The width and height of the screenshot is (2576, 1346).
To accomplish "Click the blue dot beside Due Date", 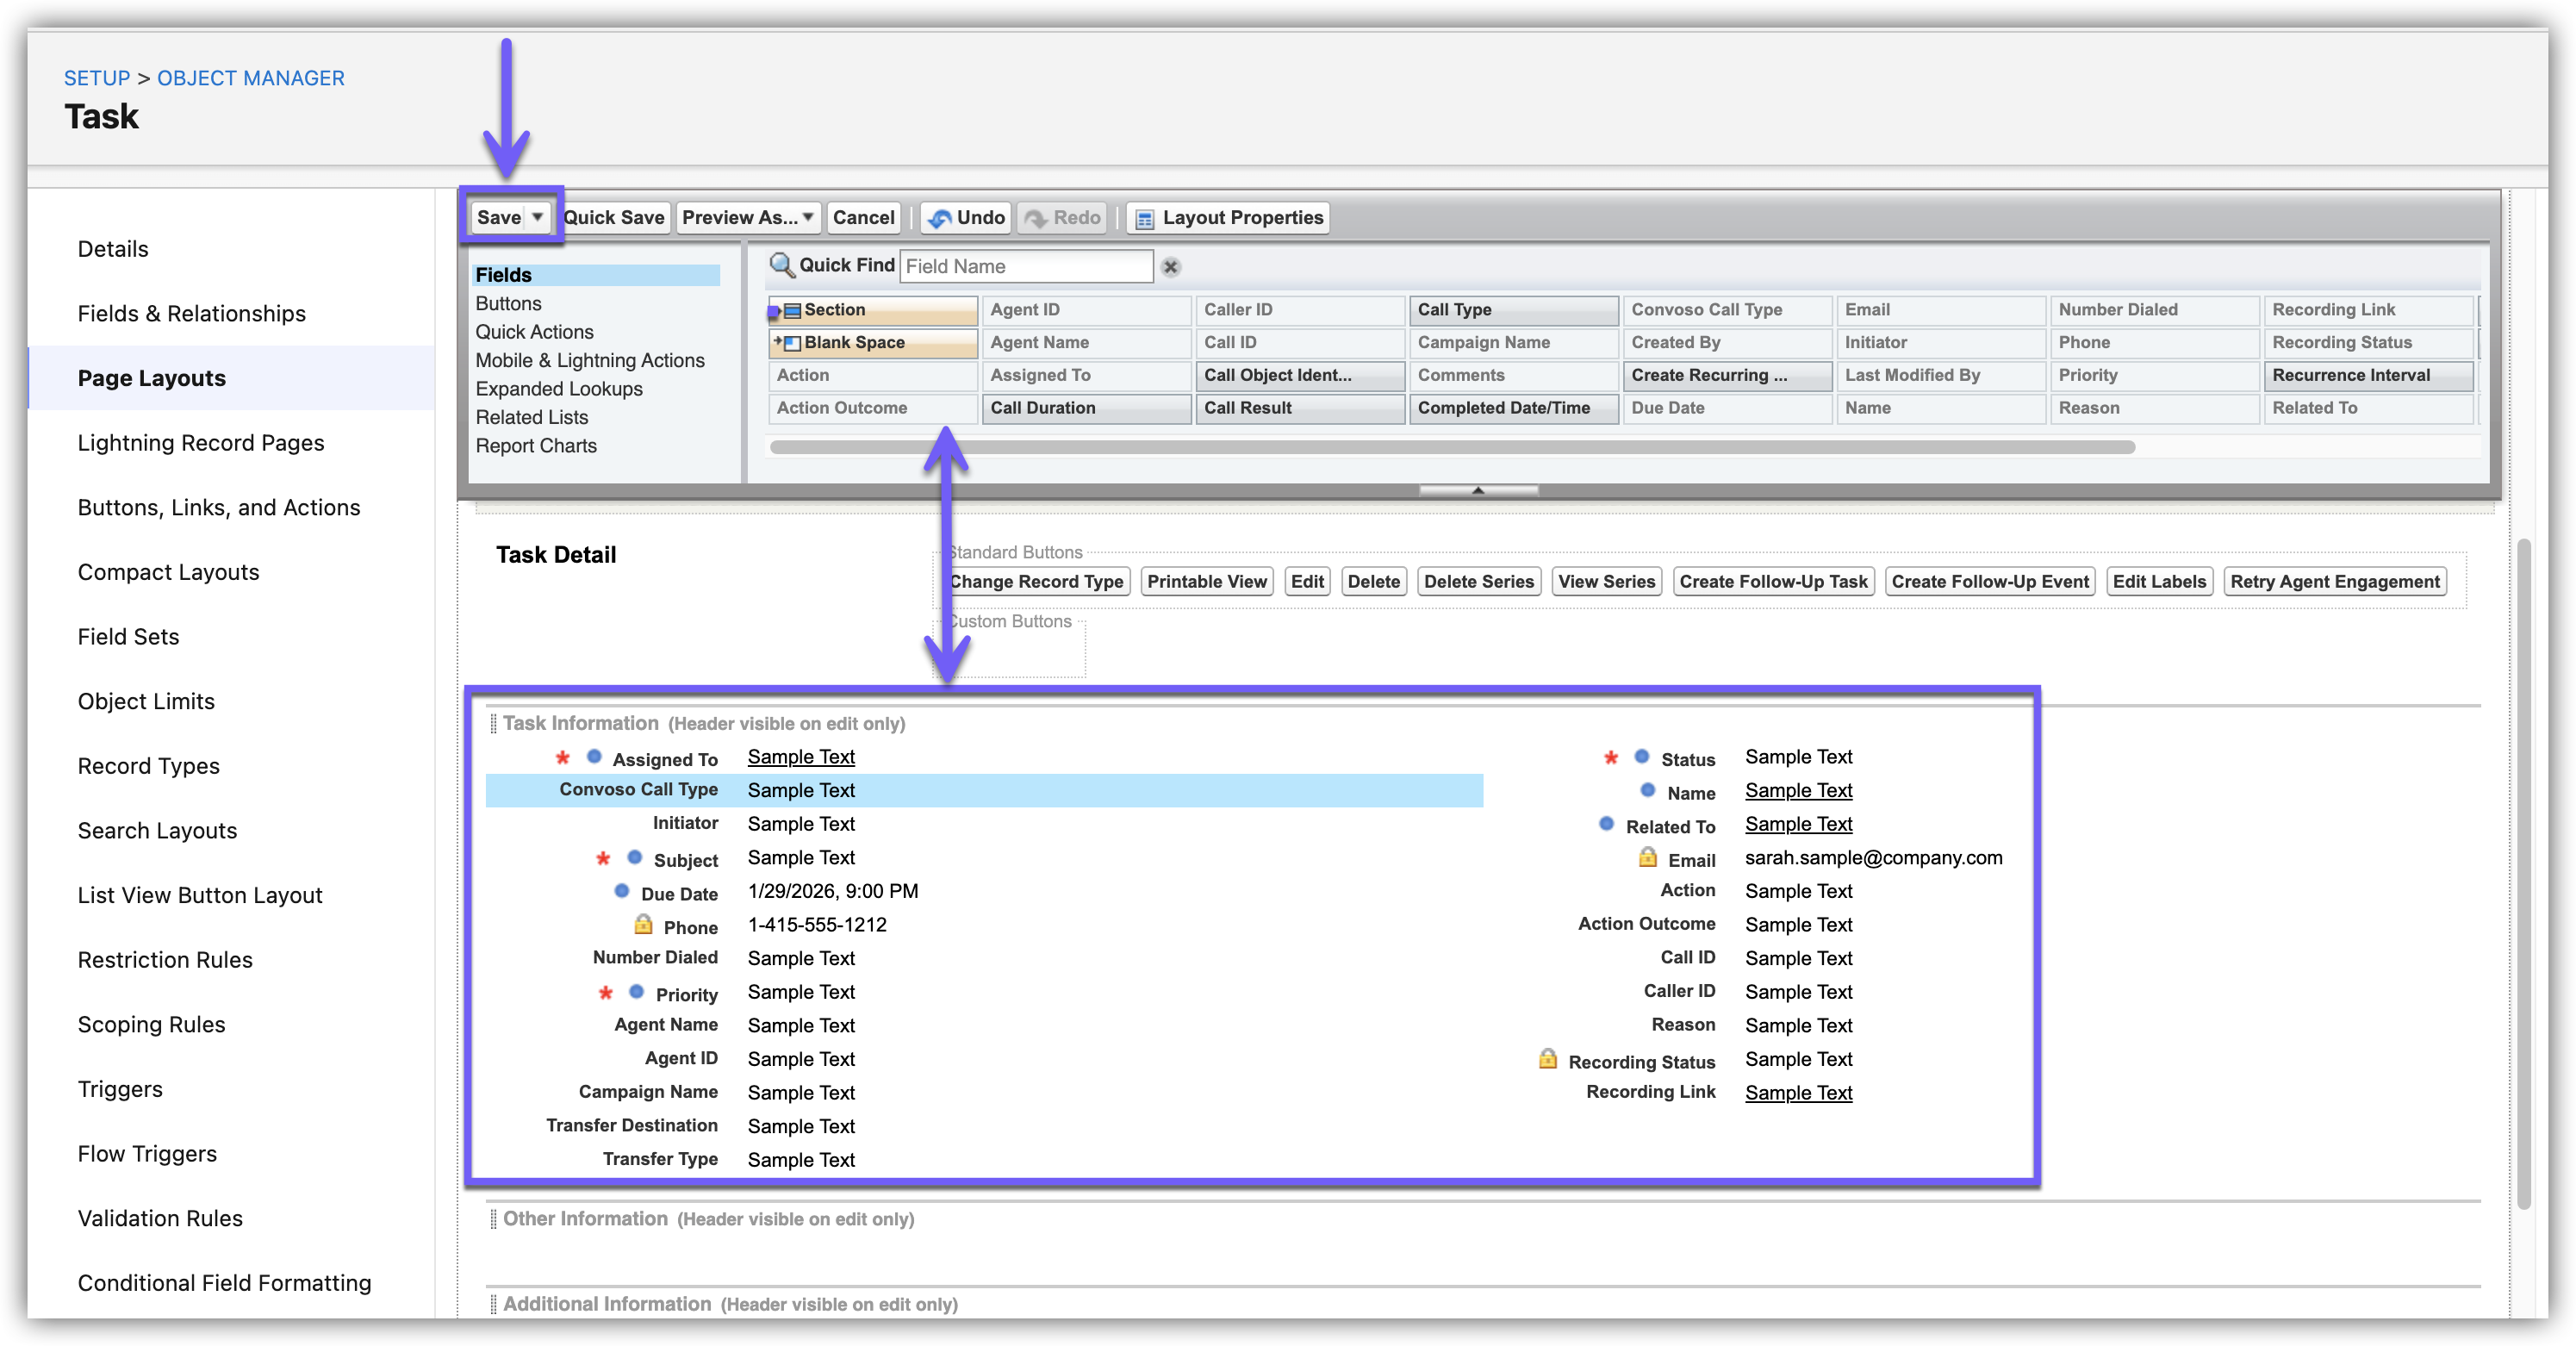I will (x=621, y=891).
